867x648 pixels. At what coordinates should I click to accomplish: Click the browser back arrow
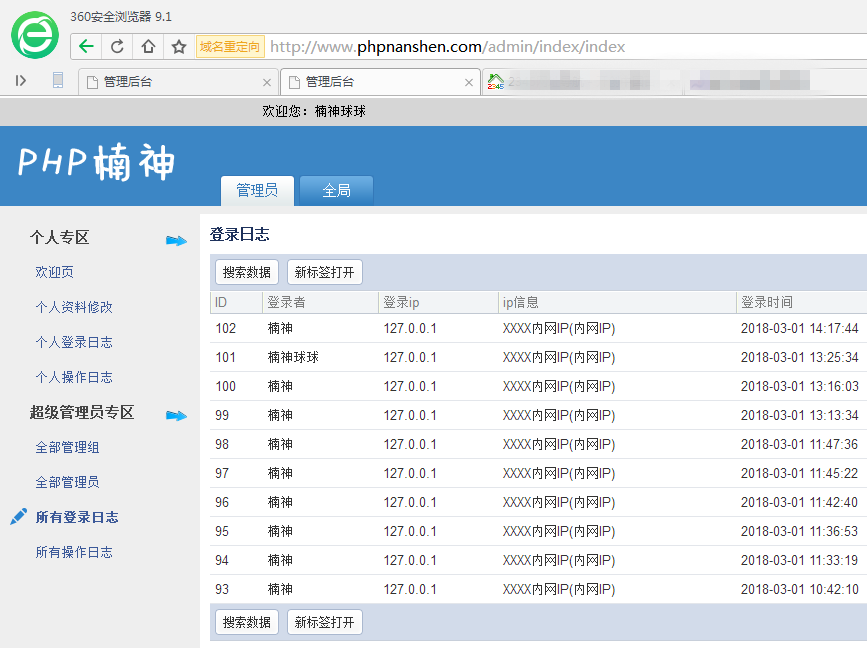click(x=86, y=46)
